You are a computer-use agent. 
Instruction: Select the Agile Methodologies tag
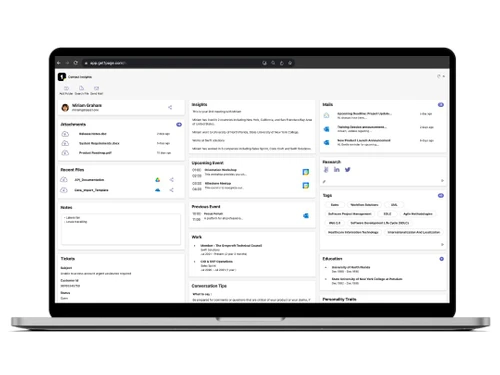pyautogui.click(x=418, y=214)
